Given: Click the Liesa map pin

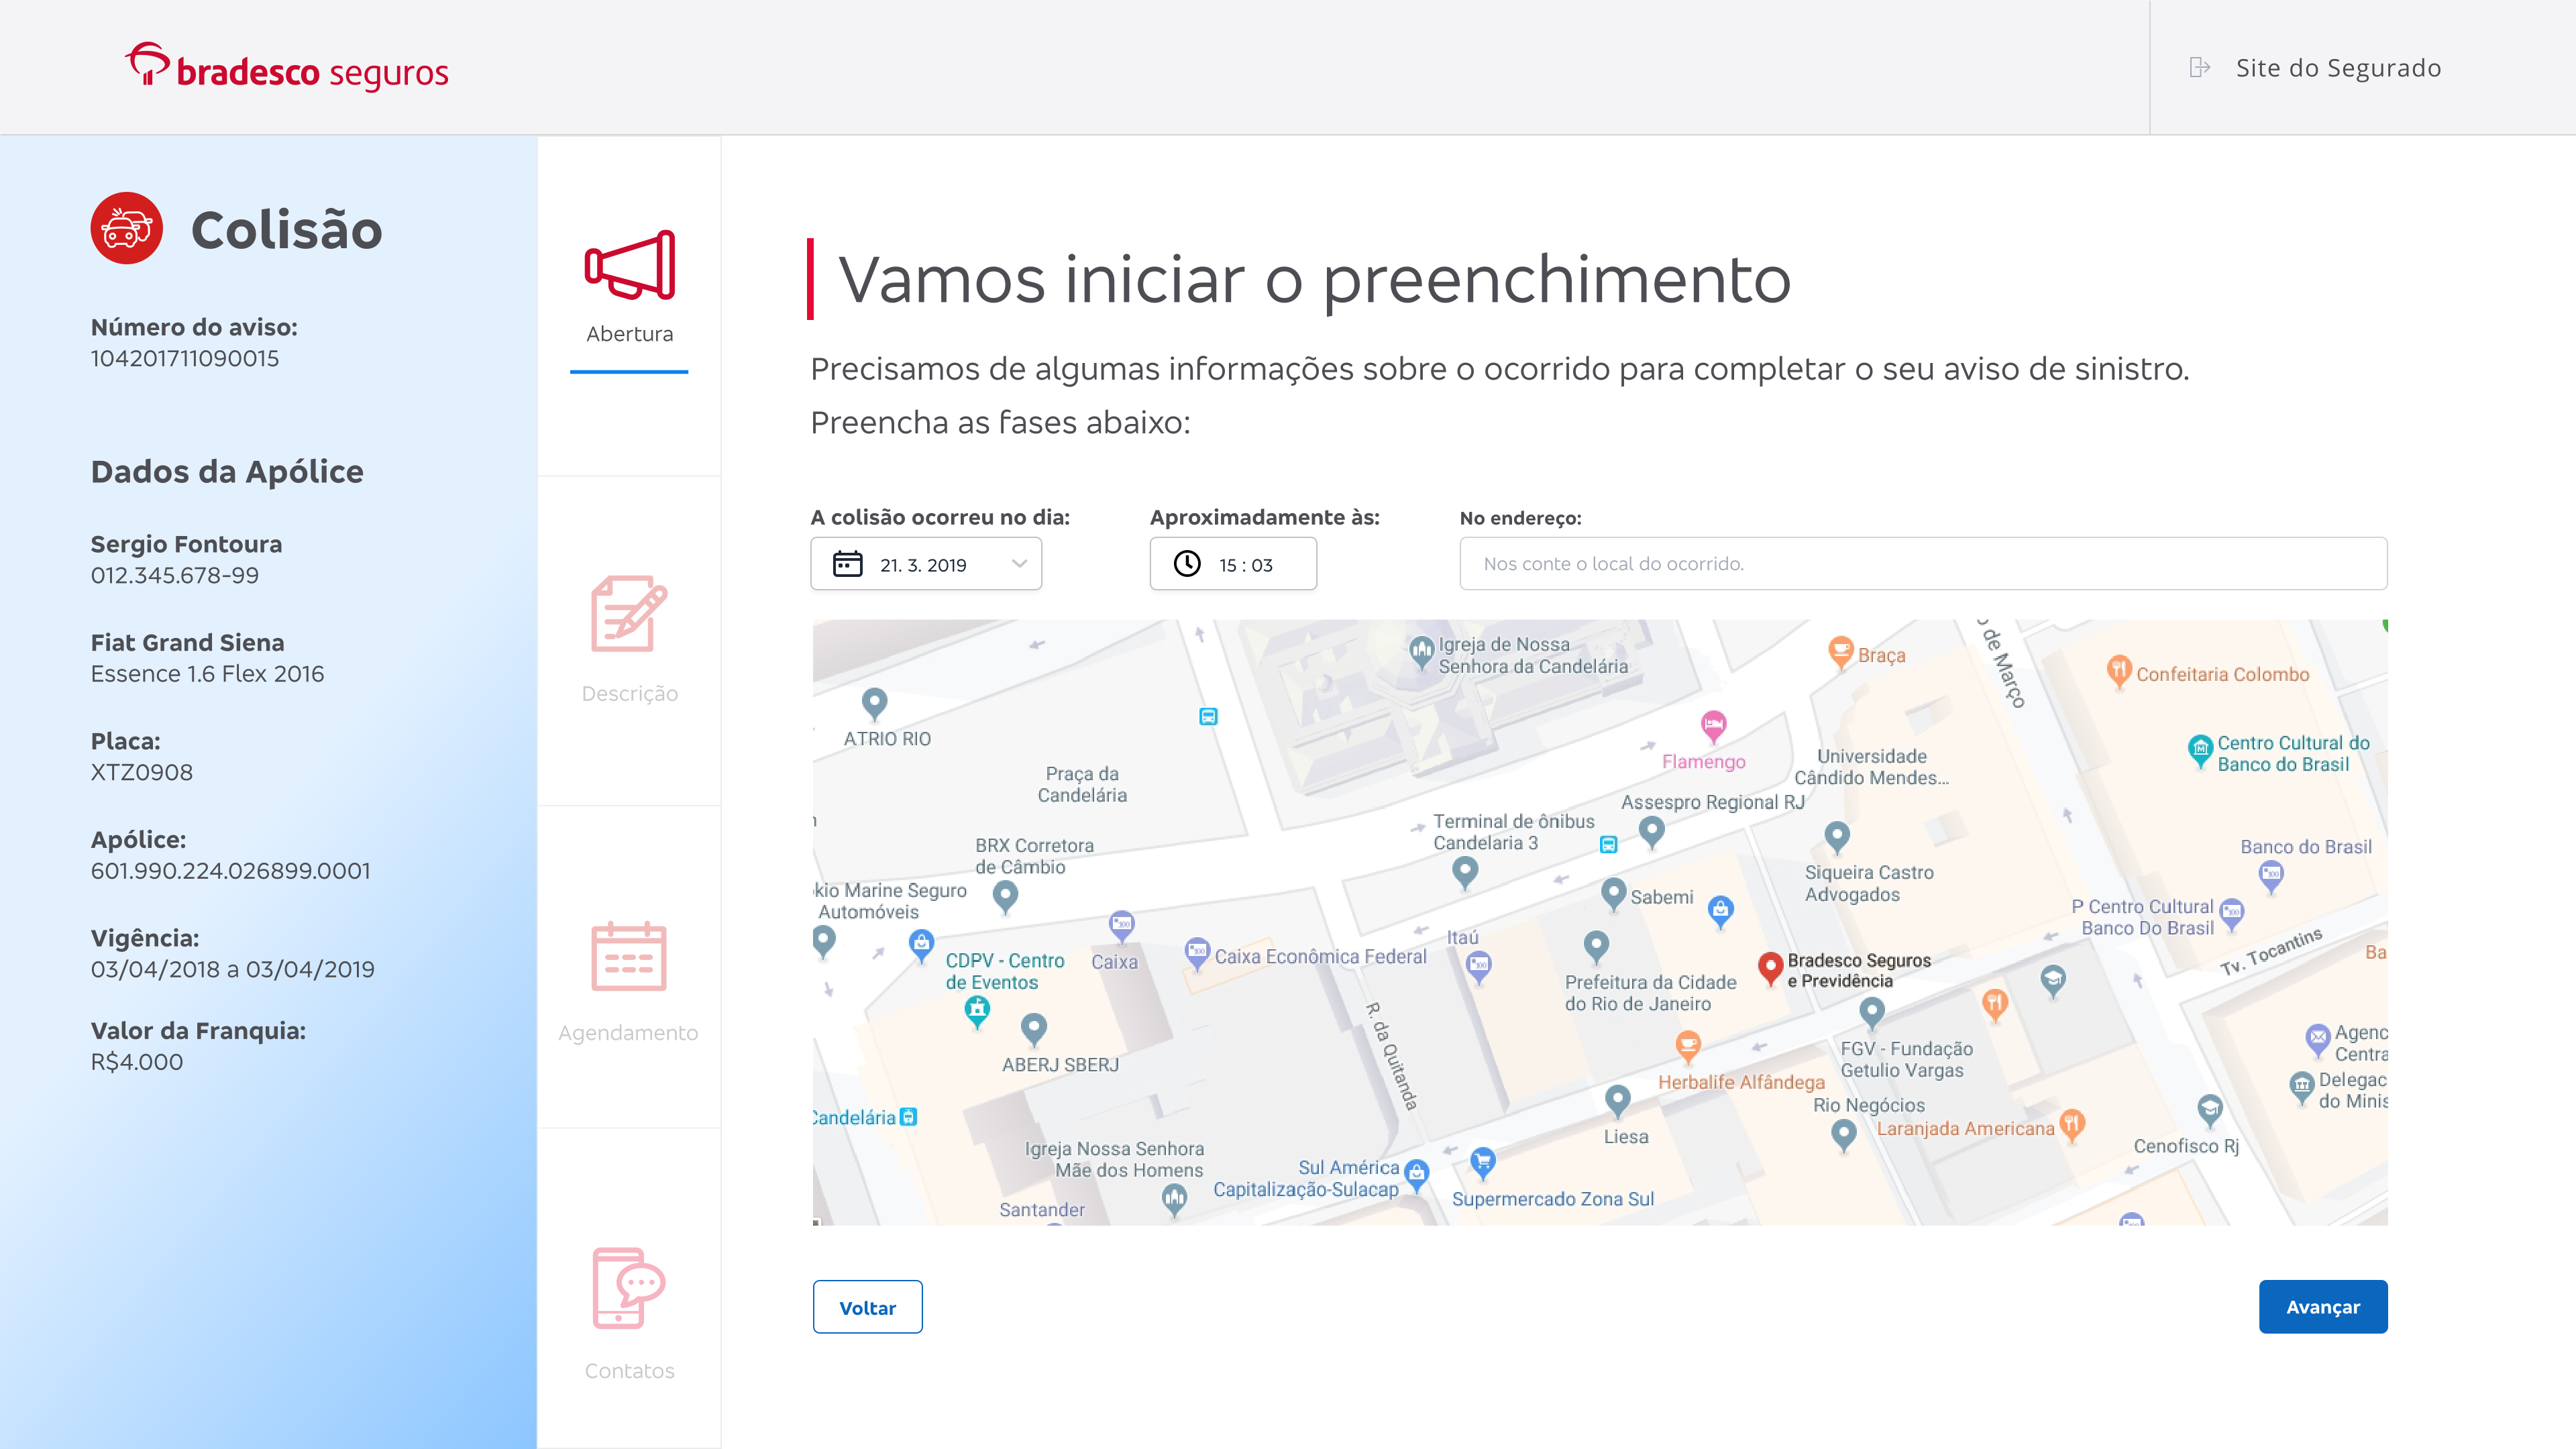Looking at the screenshot, I should pos(1617,1101).
